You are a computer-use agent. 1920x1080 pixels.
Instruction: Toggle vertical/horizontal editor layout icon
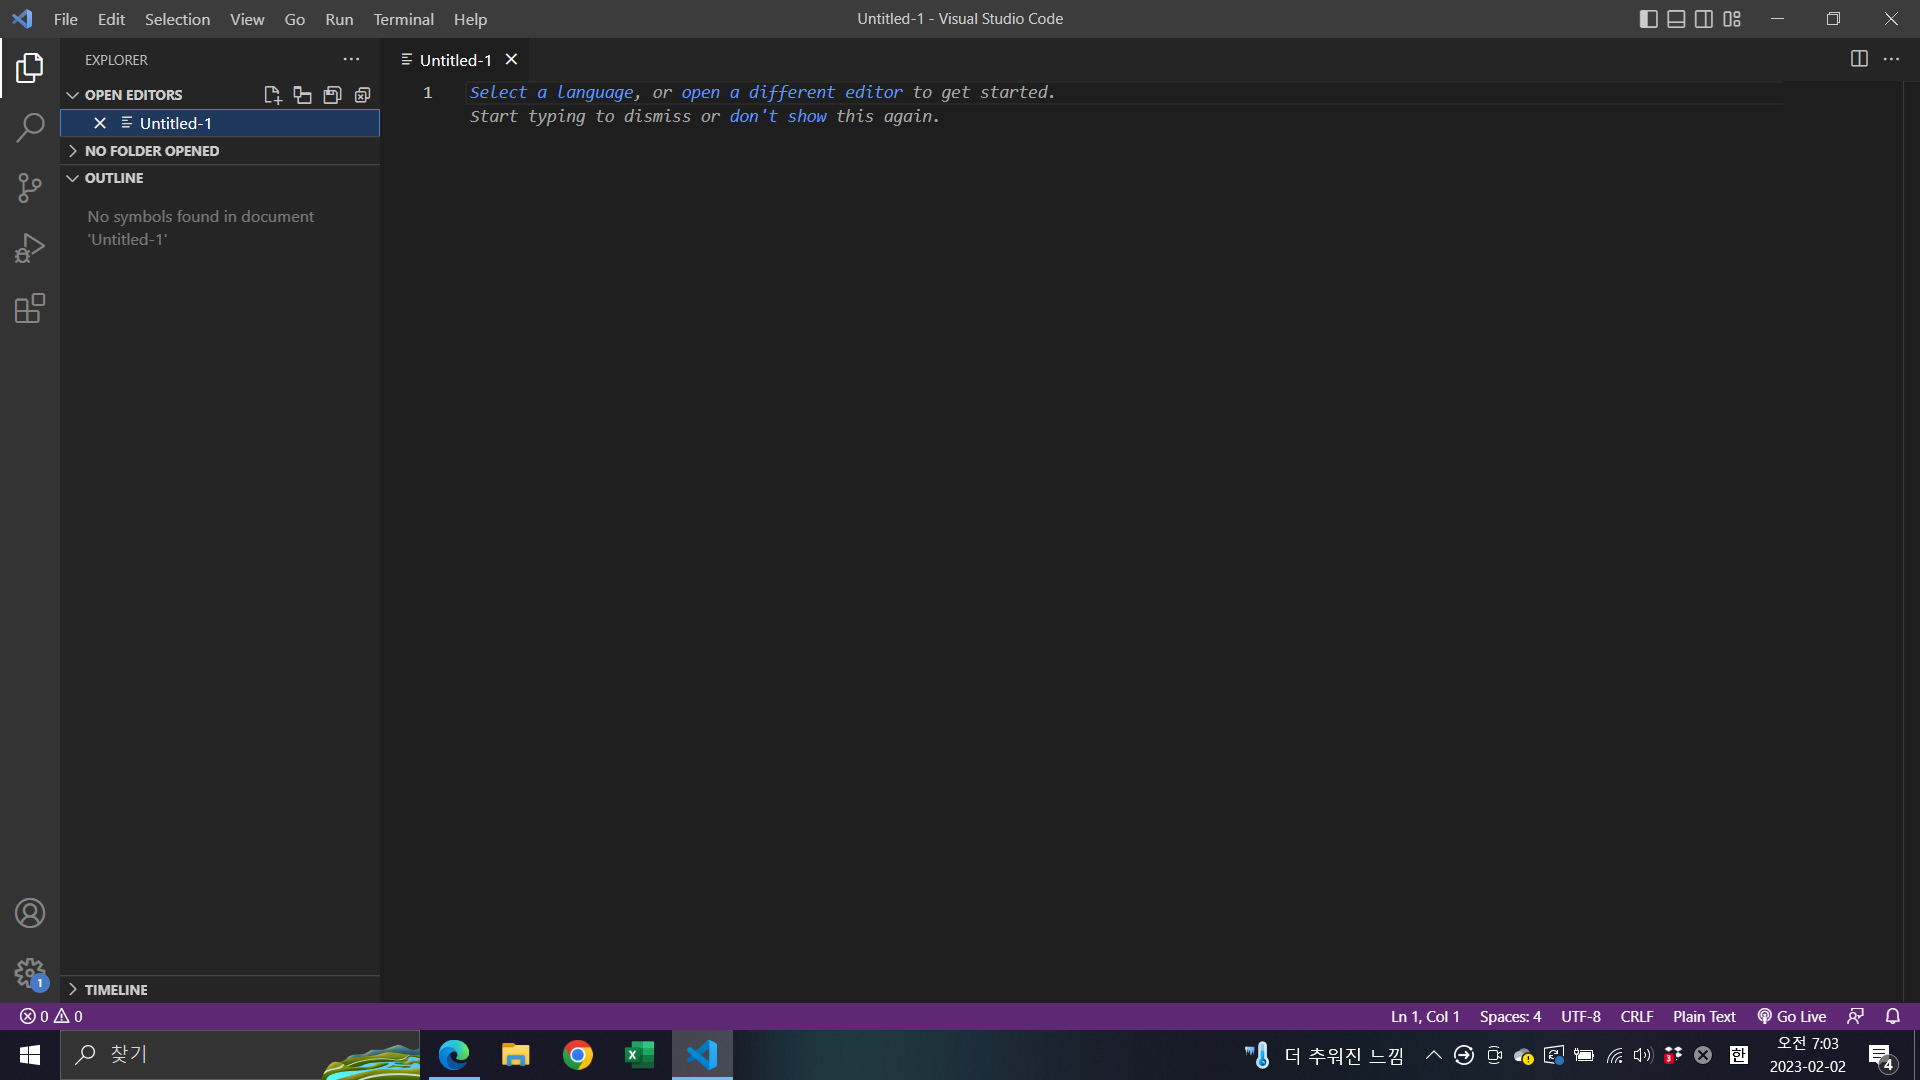coord(302,95)
